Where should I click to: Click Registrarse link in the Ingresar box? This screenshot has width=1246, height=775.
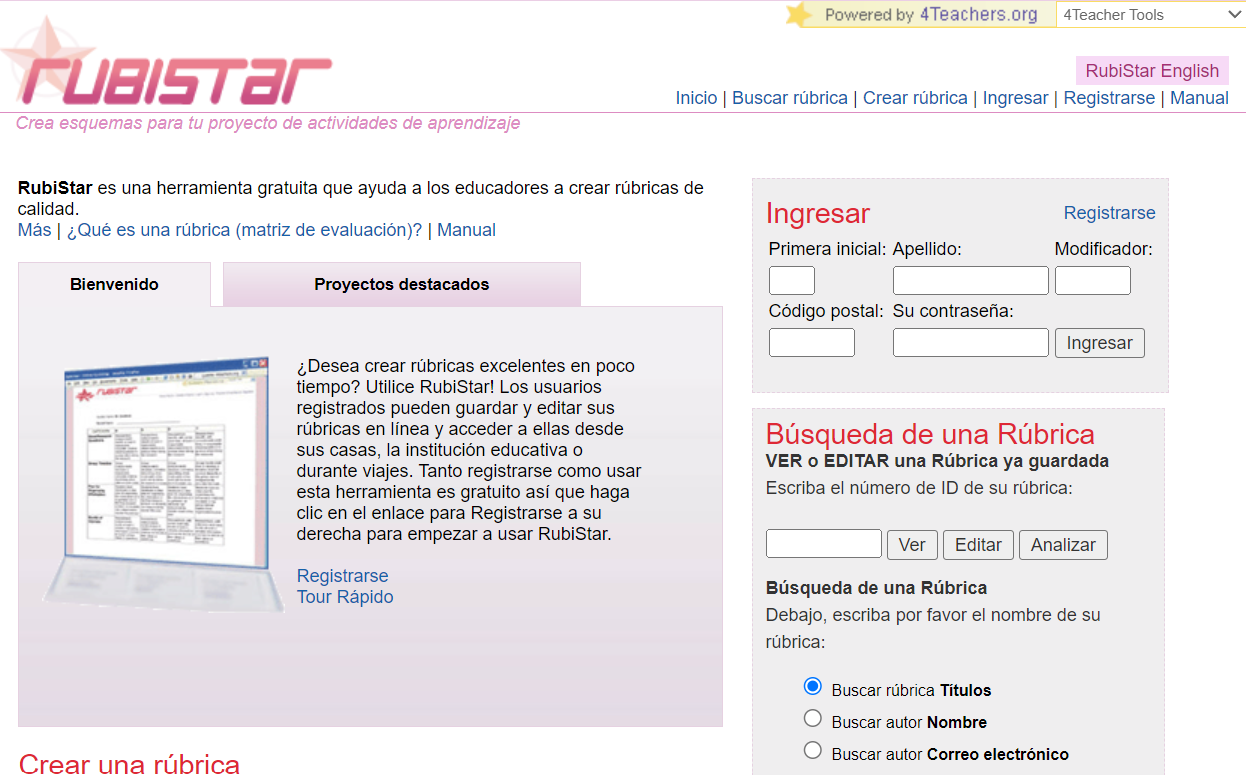point(1109,213)
